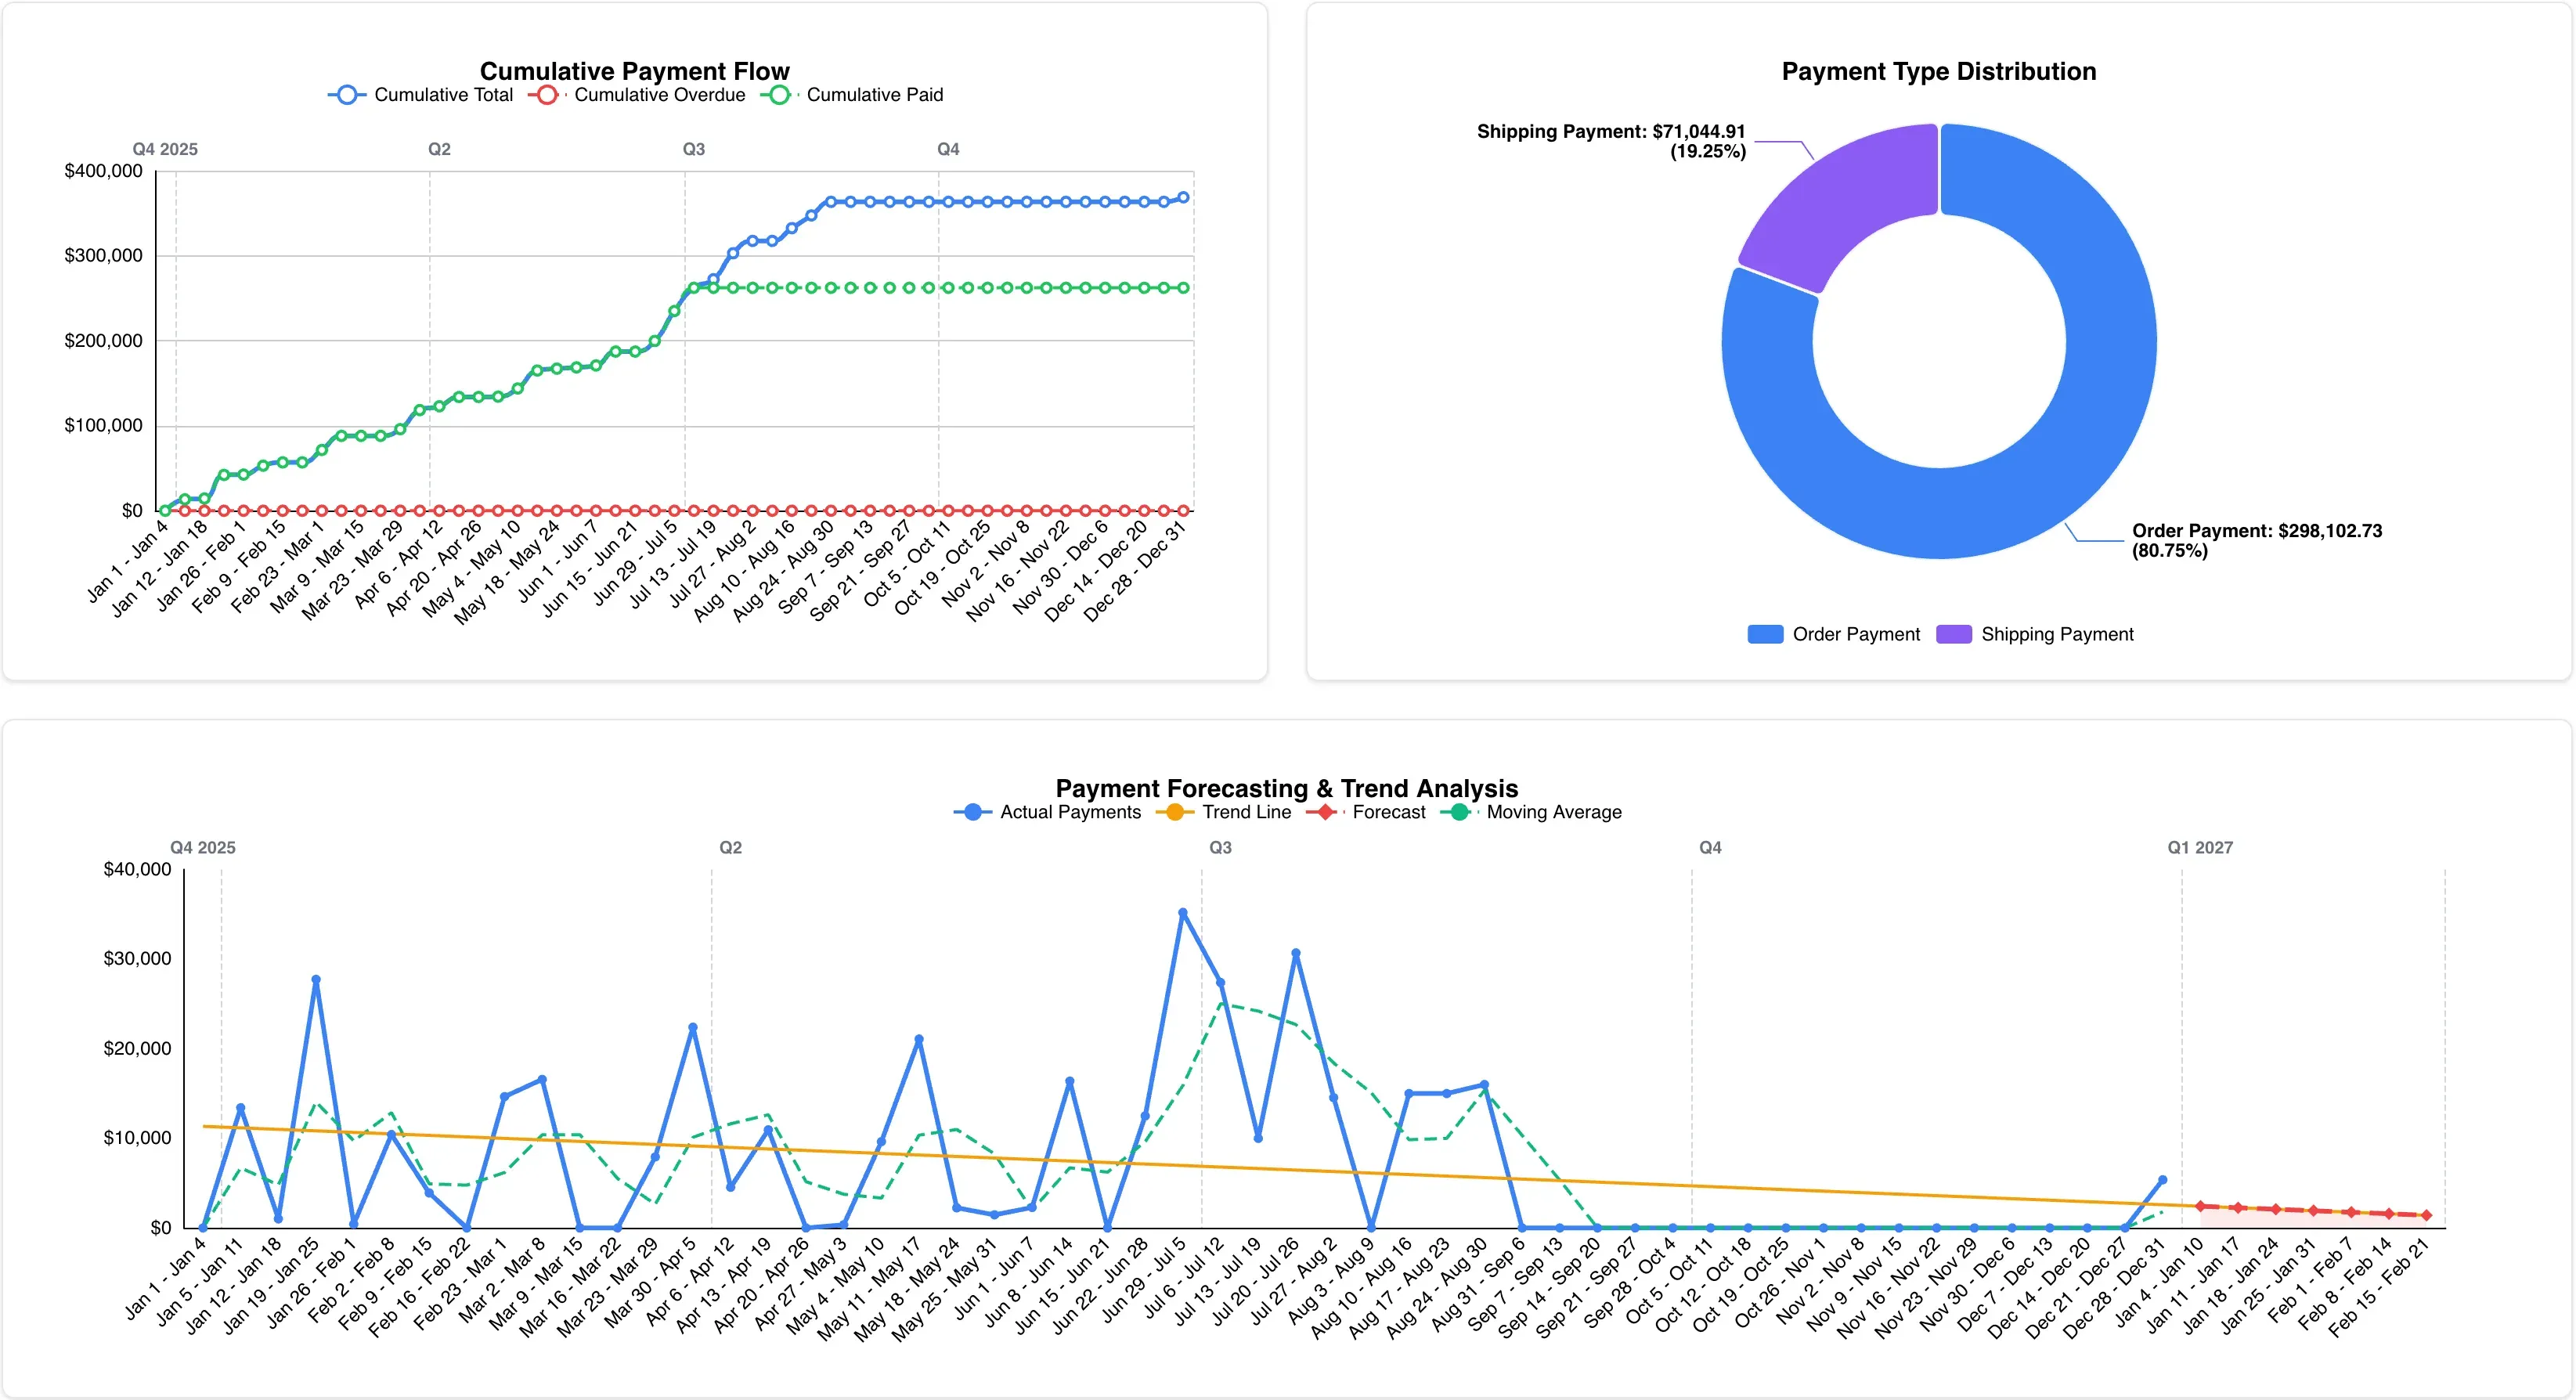The height and width of the screenshot is (1400, 2576).
Task: Click the $10,000 axis label
Action: (x=137, y=1138)
